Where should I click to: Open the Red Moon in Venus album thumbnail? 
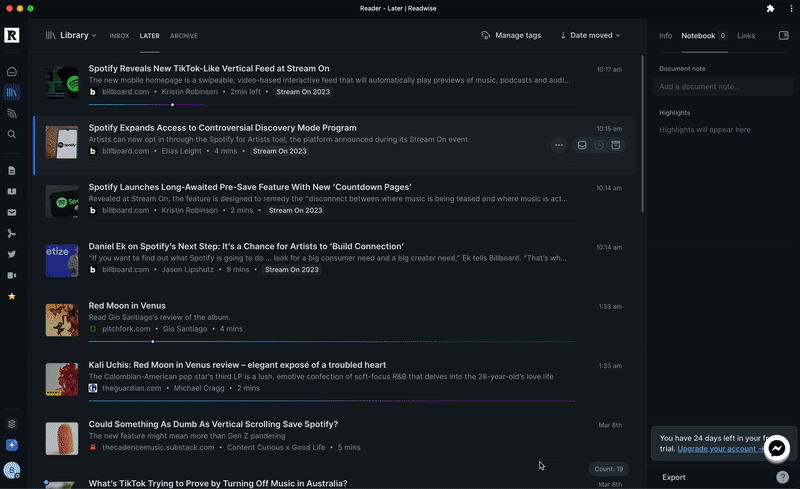tap(62, 320)
